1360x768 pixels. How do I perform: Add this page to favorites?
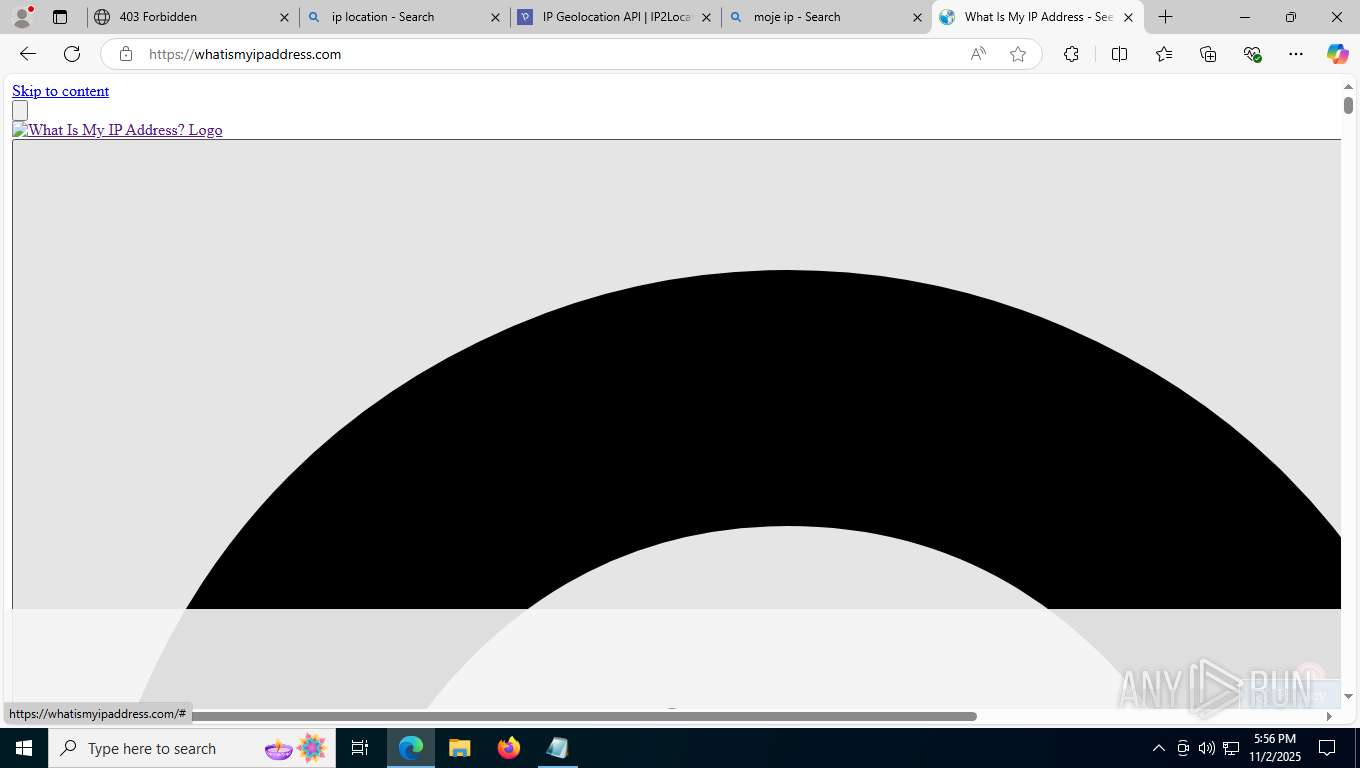1018,54
